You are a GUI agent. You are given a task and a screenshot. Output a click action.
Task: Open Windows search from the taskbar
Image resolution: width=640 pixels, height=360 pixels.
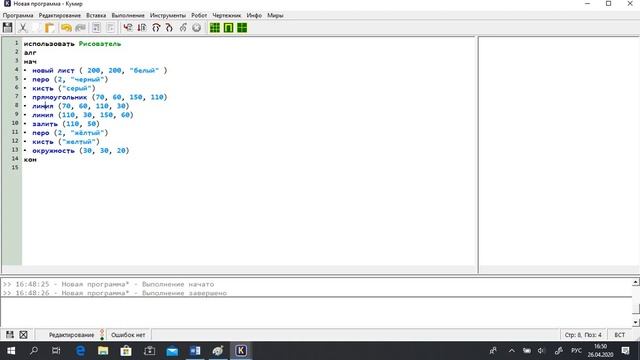(34, 351)
